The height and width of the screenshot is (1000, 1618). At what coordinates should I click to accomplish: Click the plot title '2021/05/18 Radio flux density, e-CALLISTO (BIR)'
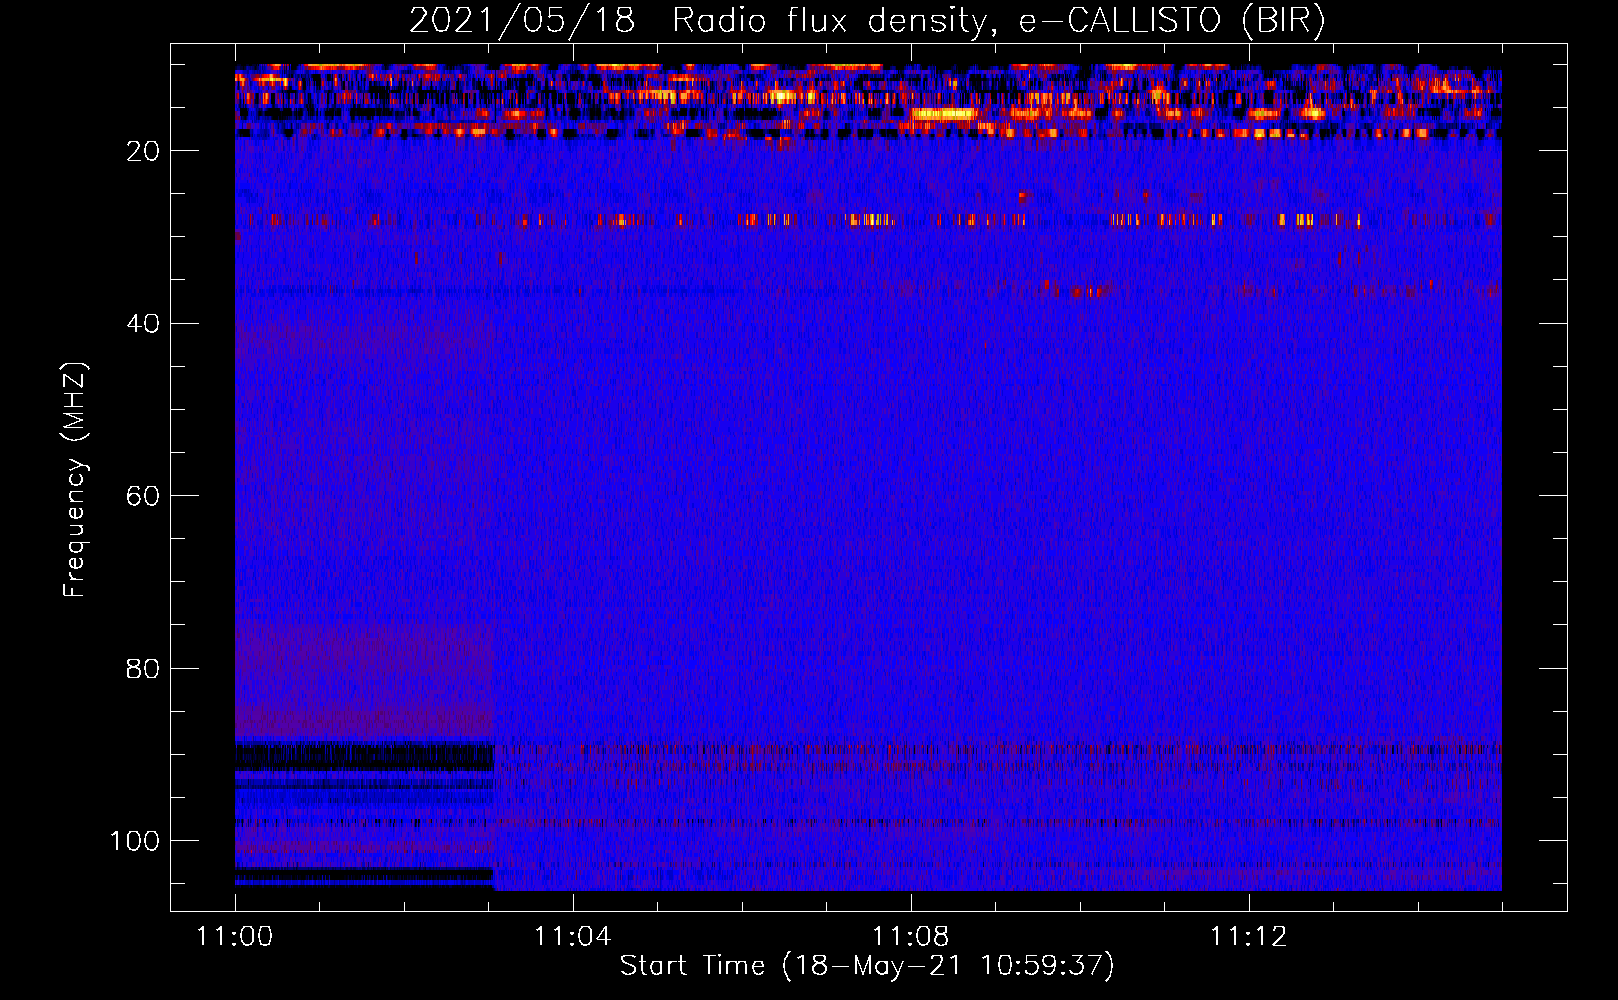(867, 21)
